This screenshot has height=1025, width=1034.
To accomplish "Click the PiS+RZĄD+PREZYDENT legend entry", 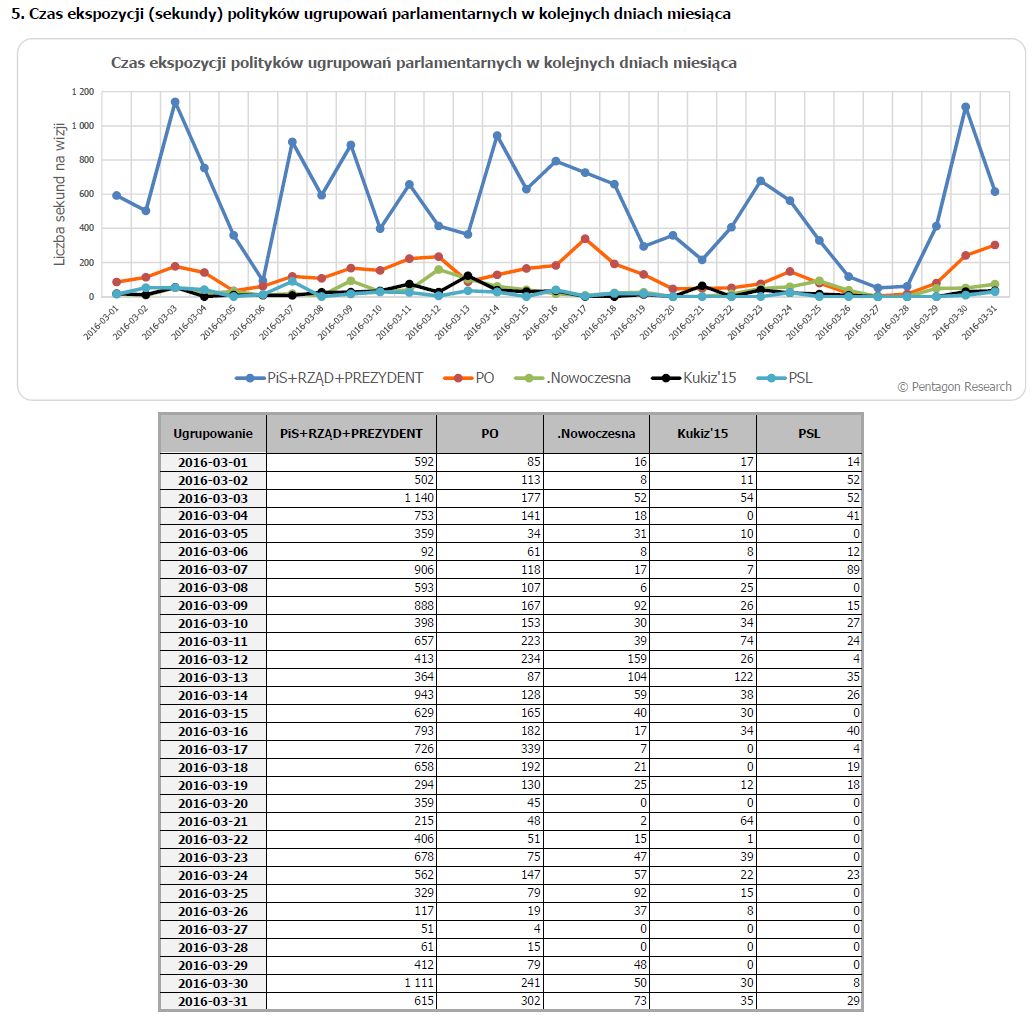I will click(329, 378).
